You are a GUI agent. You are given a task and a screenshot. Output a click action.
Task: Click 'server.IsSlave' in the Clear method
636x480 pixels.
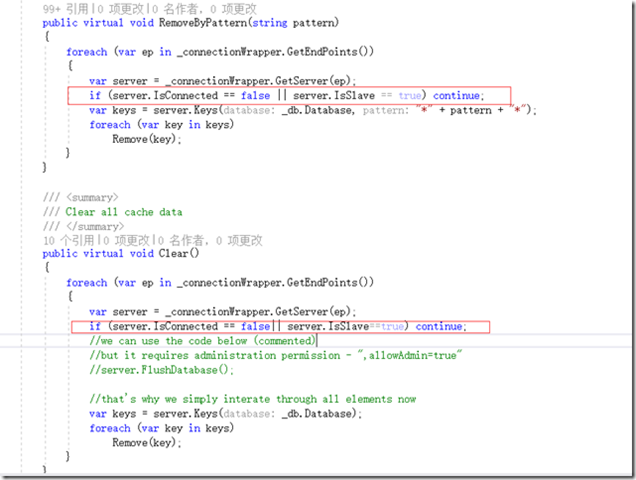point(328,327)
